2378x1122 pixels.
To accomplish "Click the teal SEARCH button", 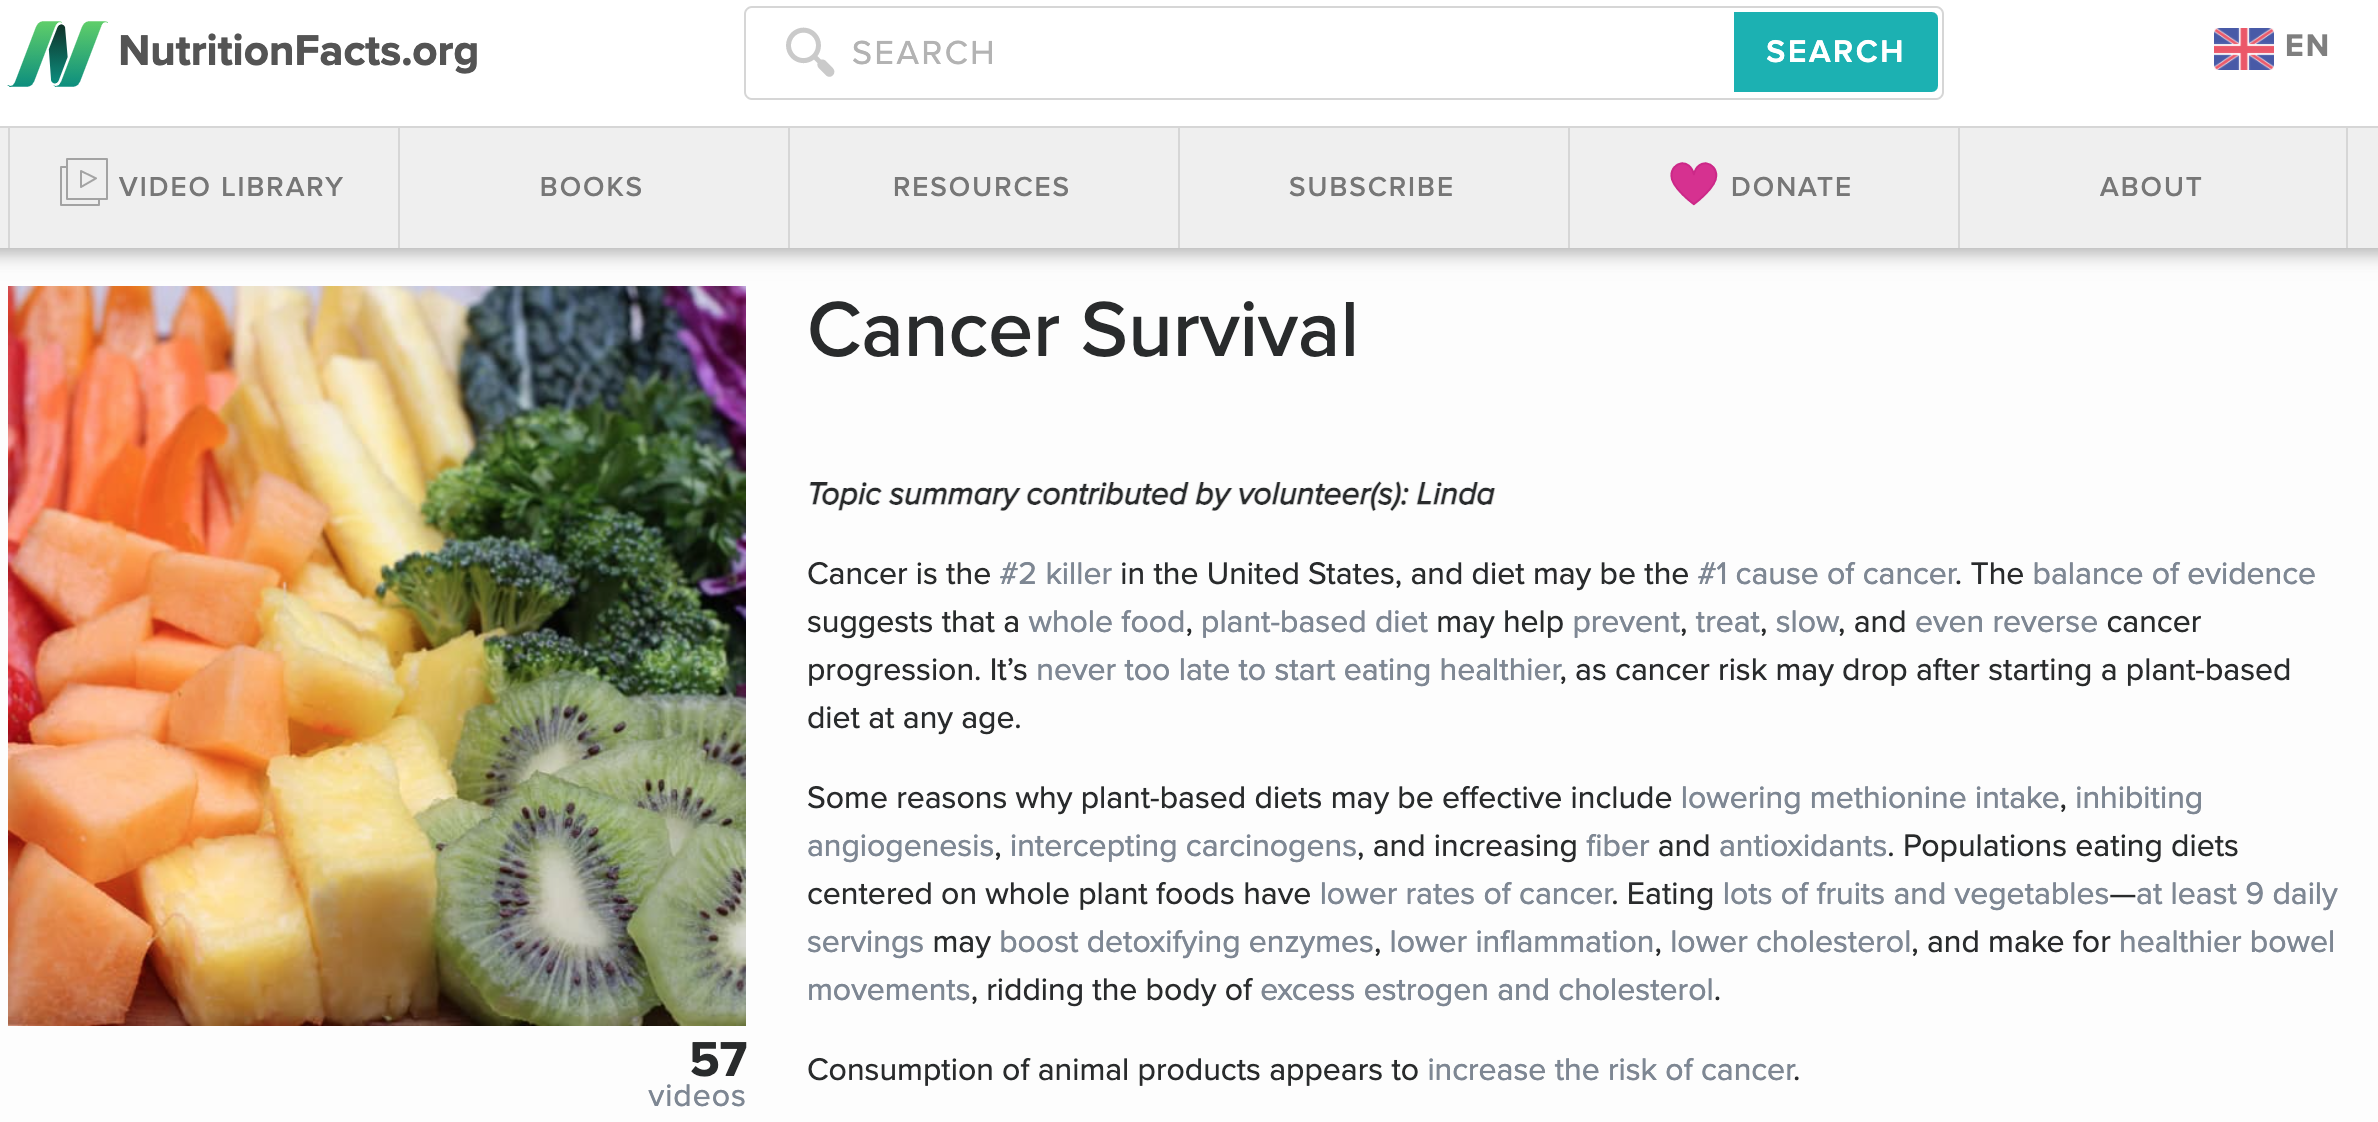I will (x=1835, y=52).
